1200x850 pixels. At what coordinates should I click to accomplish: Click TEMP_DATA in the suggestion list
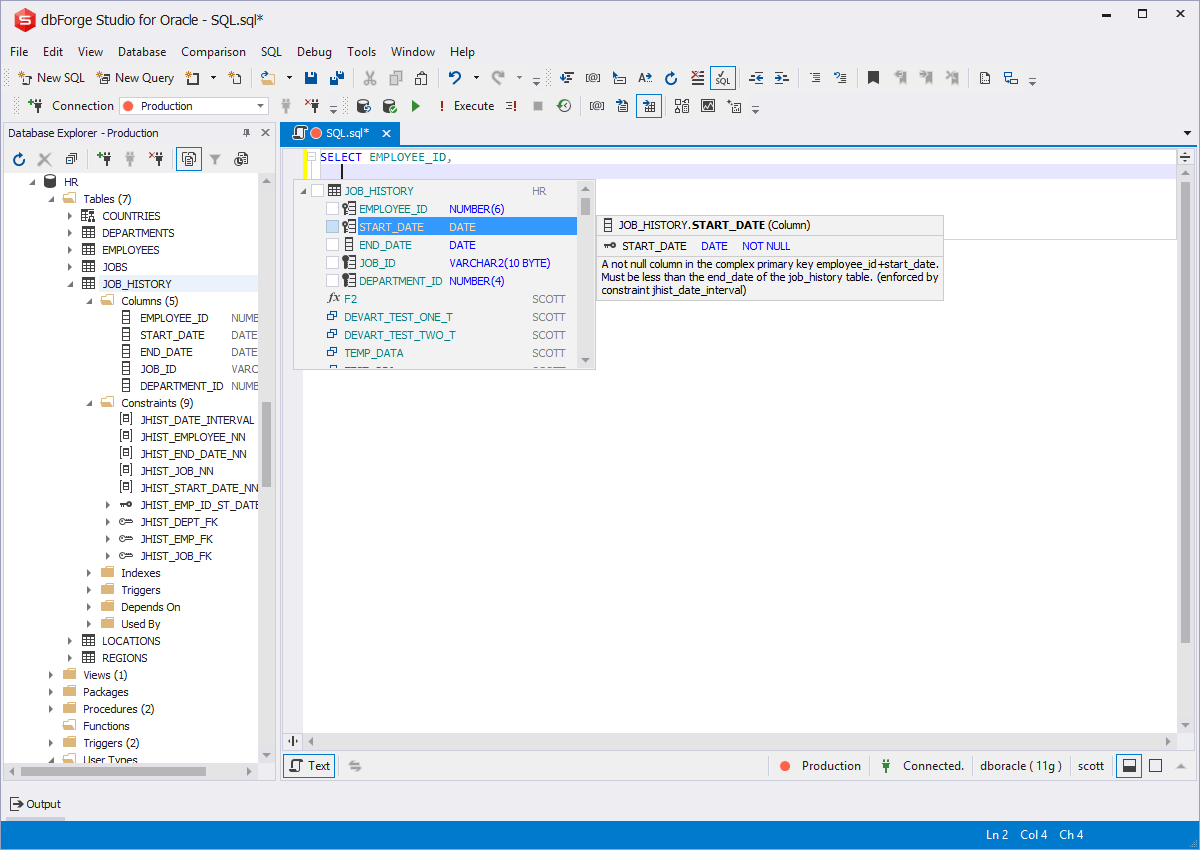(x=374, y=353)
